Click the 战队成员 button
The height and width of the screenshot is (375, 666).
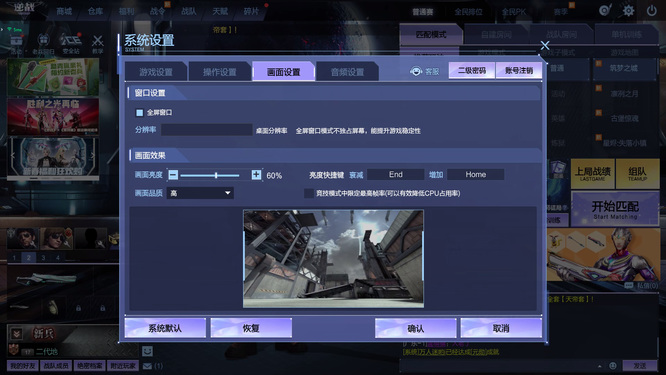tap(56, 365)
